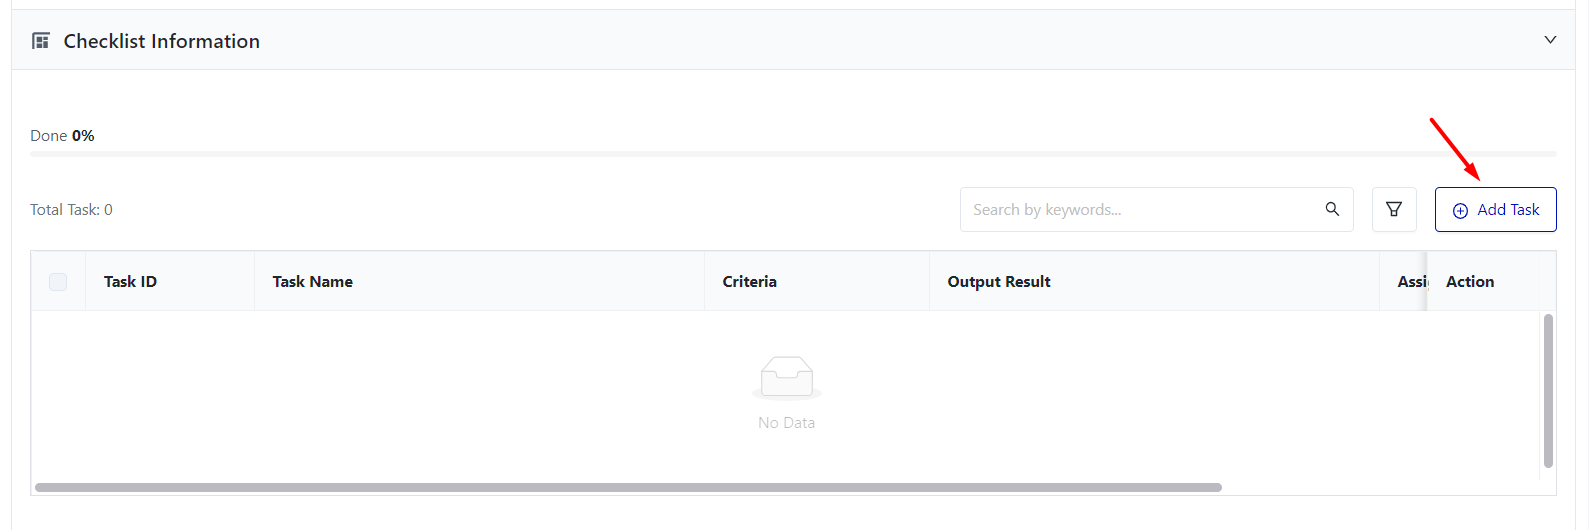Click the truncated Assi column header
Viewport: 1589px width, 530px height.
[1411, 282]
